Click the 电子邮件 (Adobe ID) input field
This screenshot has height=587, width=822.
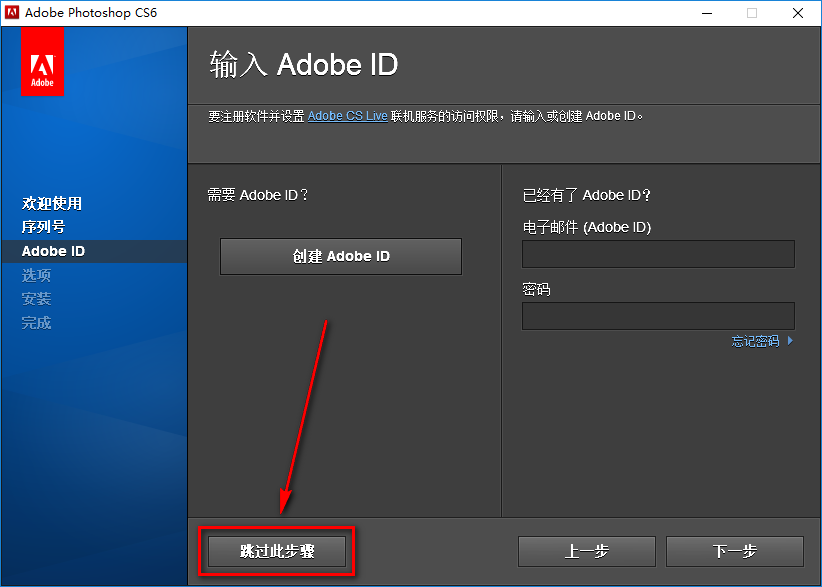pos(657,254)
